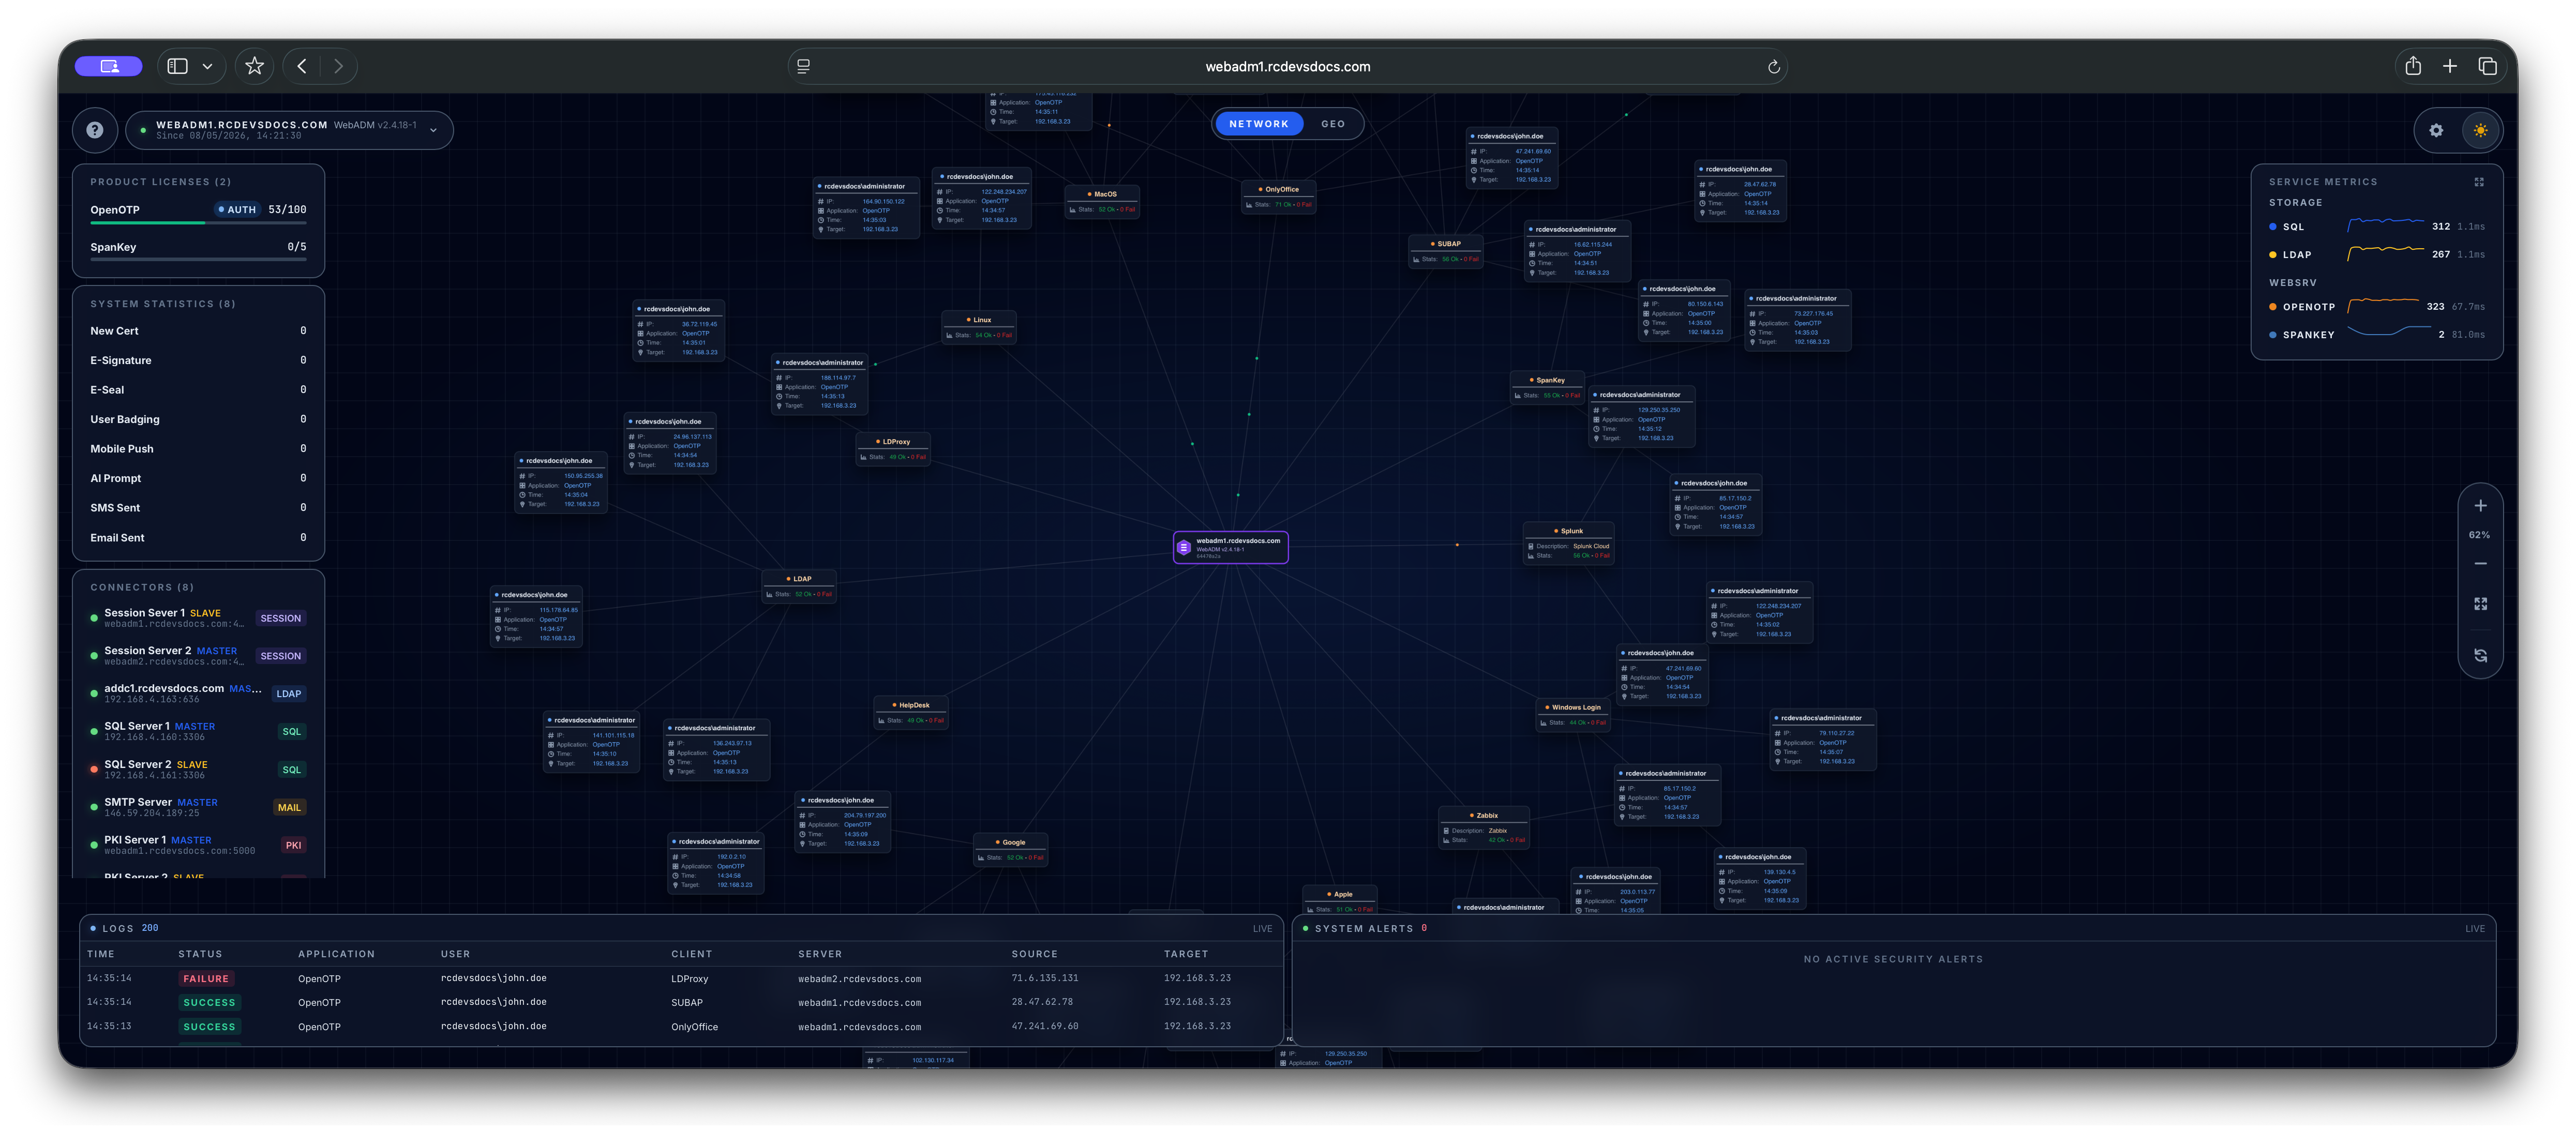Viewport: 2576px width, 1145px height.
Task: Select the Windows Login client node
Action: pos(1573,714)
